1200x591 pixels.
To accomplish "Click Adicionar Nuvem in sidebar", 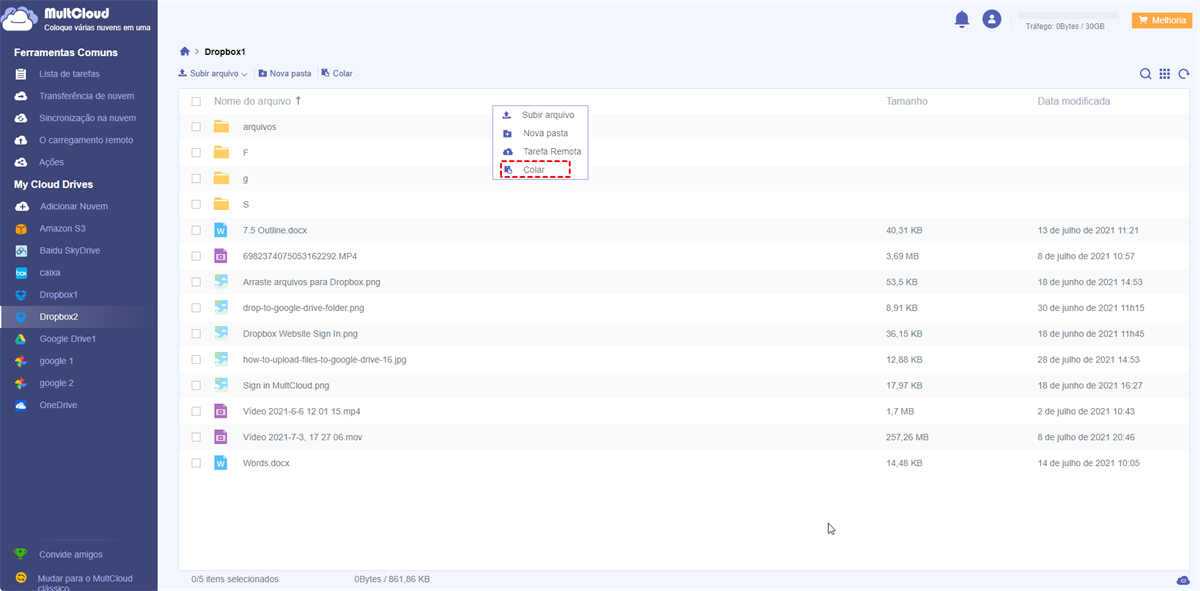I will [74, 206].
